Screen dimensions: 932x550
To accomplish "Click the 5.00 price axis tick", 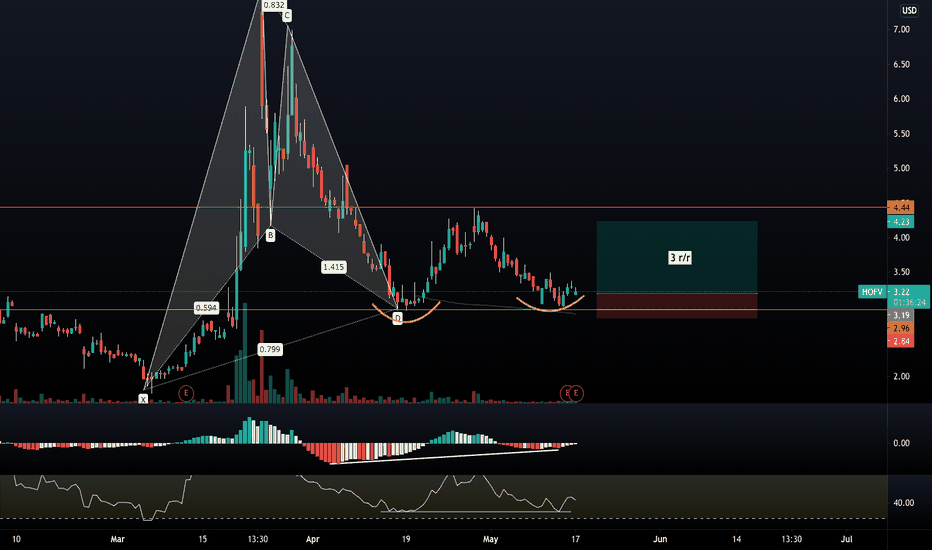I will click(901, 168).
